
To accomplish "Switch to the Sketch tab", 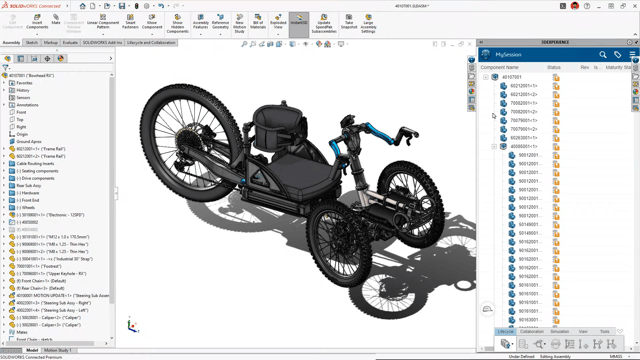I will (x=31, y=42).
